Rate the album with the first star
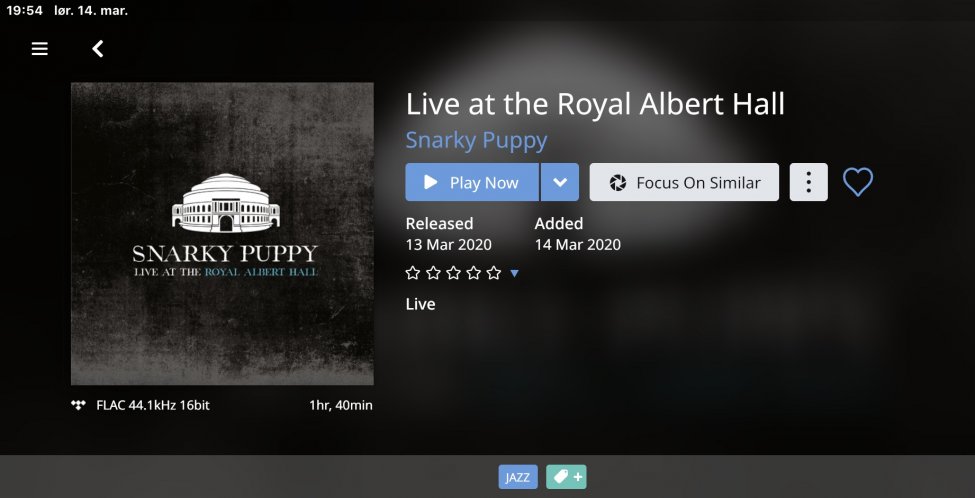This screenshot has height=498, width=975. click(412, 273)
